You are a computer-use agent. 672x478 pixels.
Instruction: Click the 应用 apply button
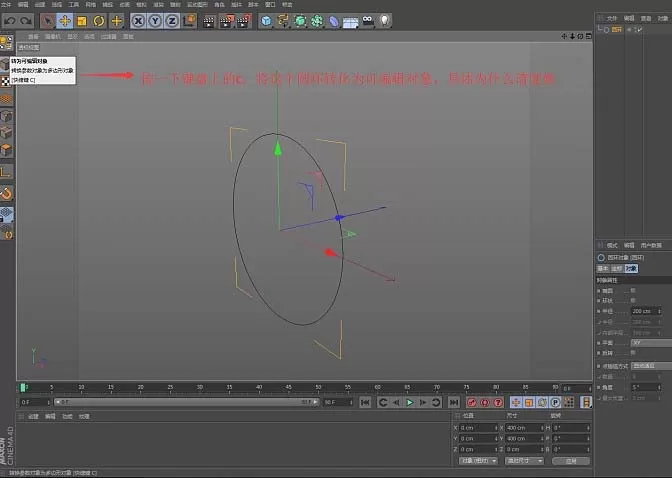tap(571, 461)
